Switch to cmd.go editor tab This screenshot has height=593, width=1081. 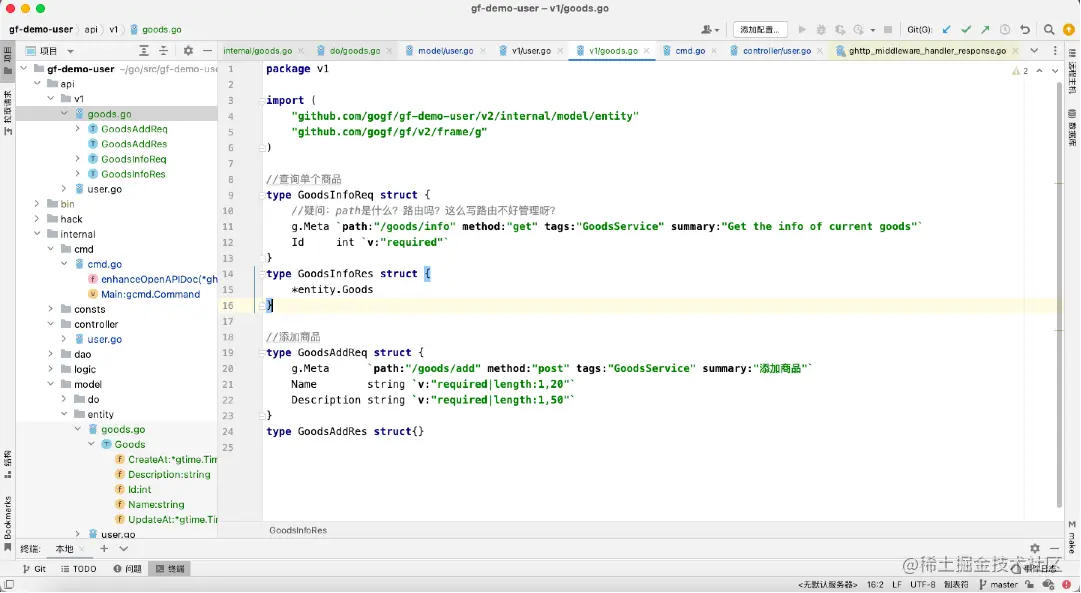coord(689,51)
